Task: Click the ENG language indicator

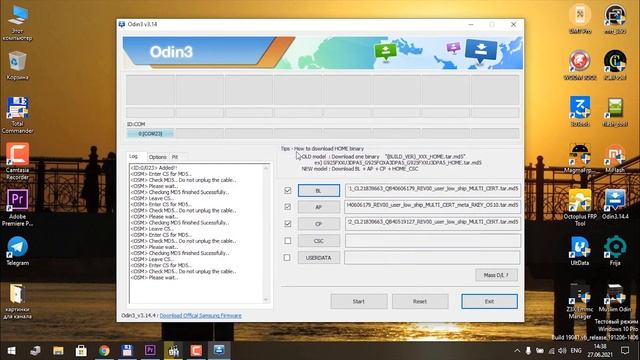Action: click(576, 351)
